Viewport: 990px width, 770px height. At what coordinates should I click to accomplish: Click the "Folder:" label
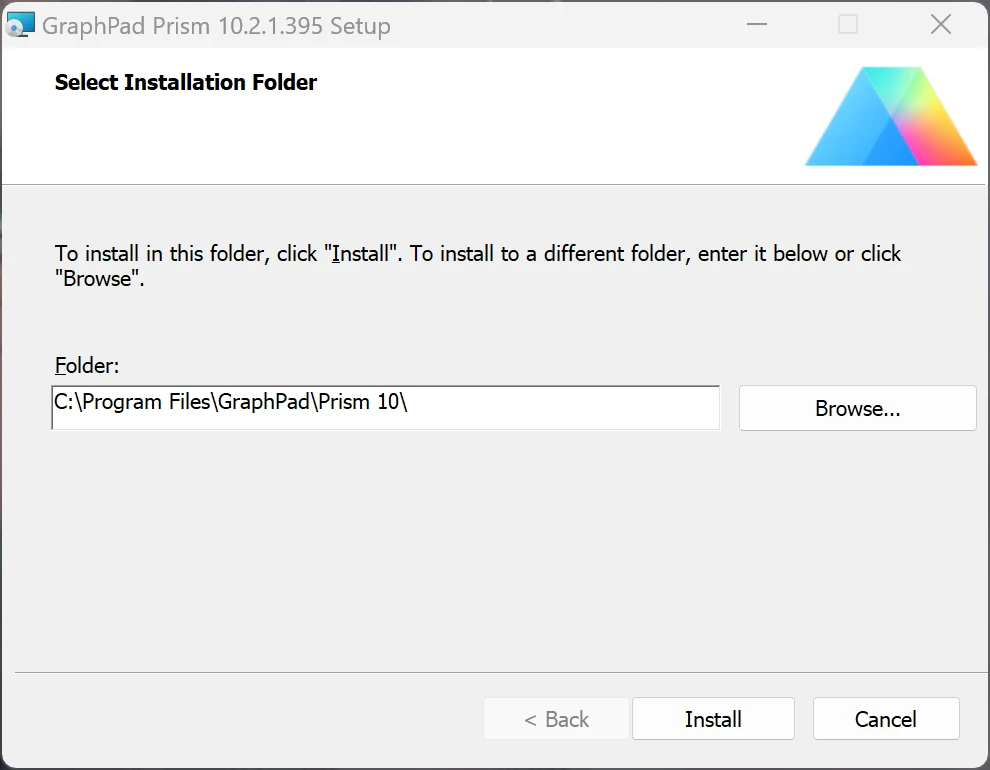[87, 365]
